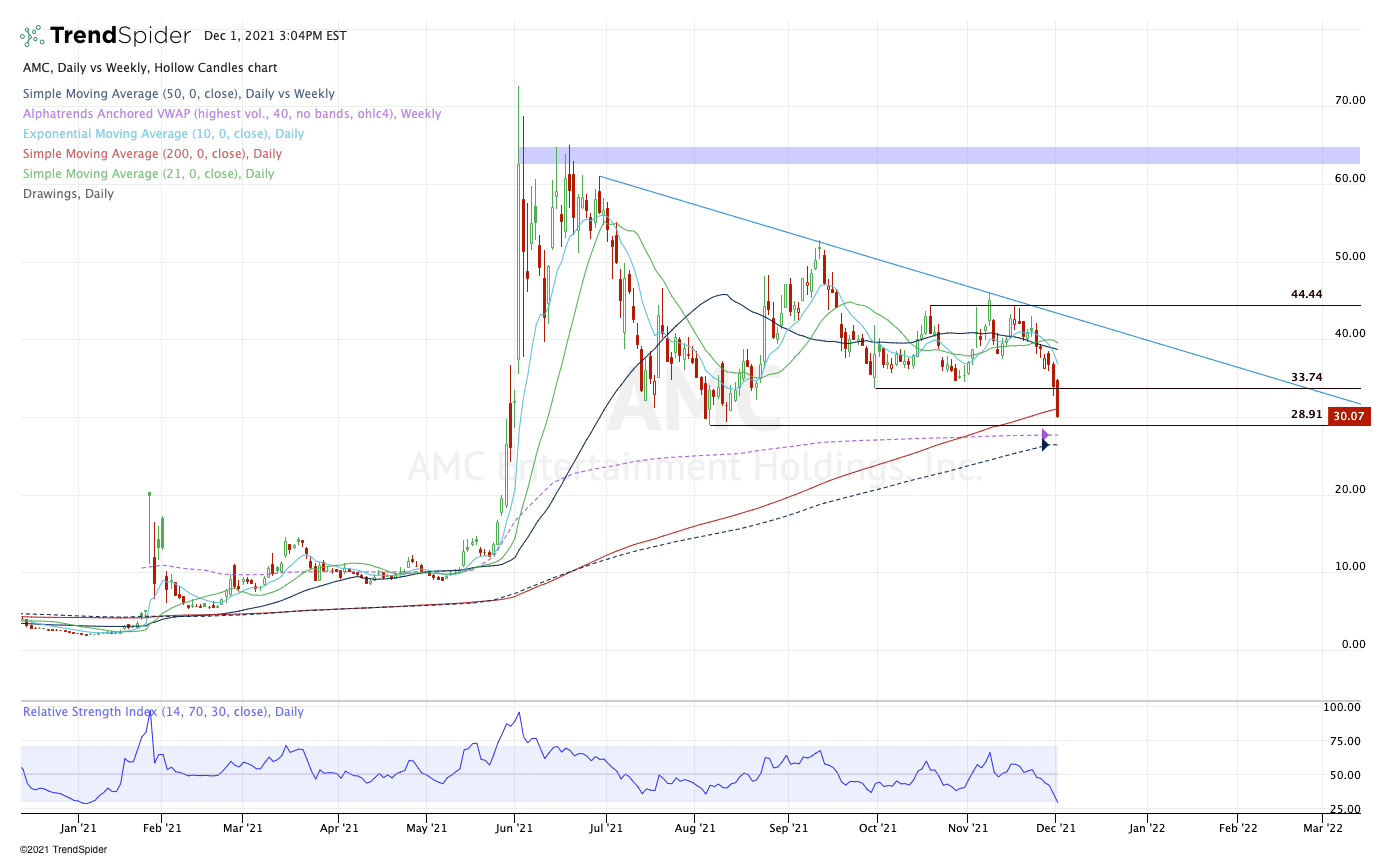1391x859 pixels.
Task: Click the Simple Moving Average (200) legend entry
Action: tap(152, 154)
